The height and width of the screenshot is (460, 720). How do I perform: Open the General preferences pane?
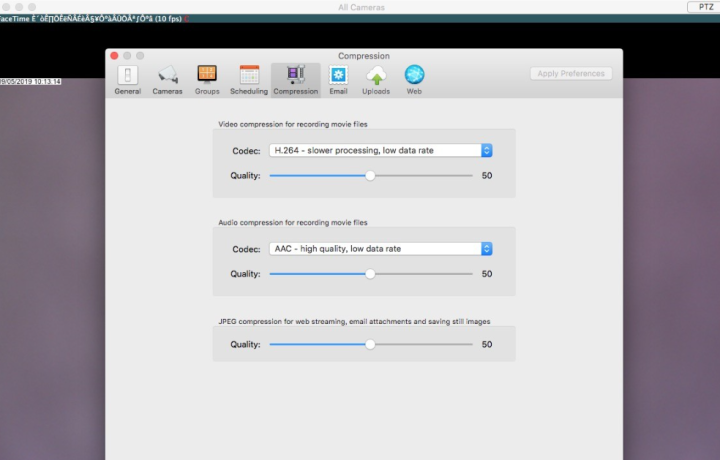click(x=128, y=80)
